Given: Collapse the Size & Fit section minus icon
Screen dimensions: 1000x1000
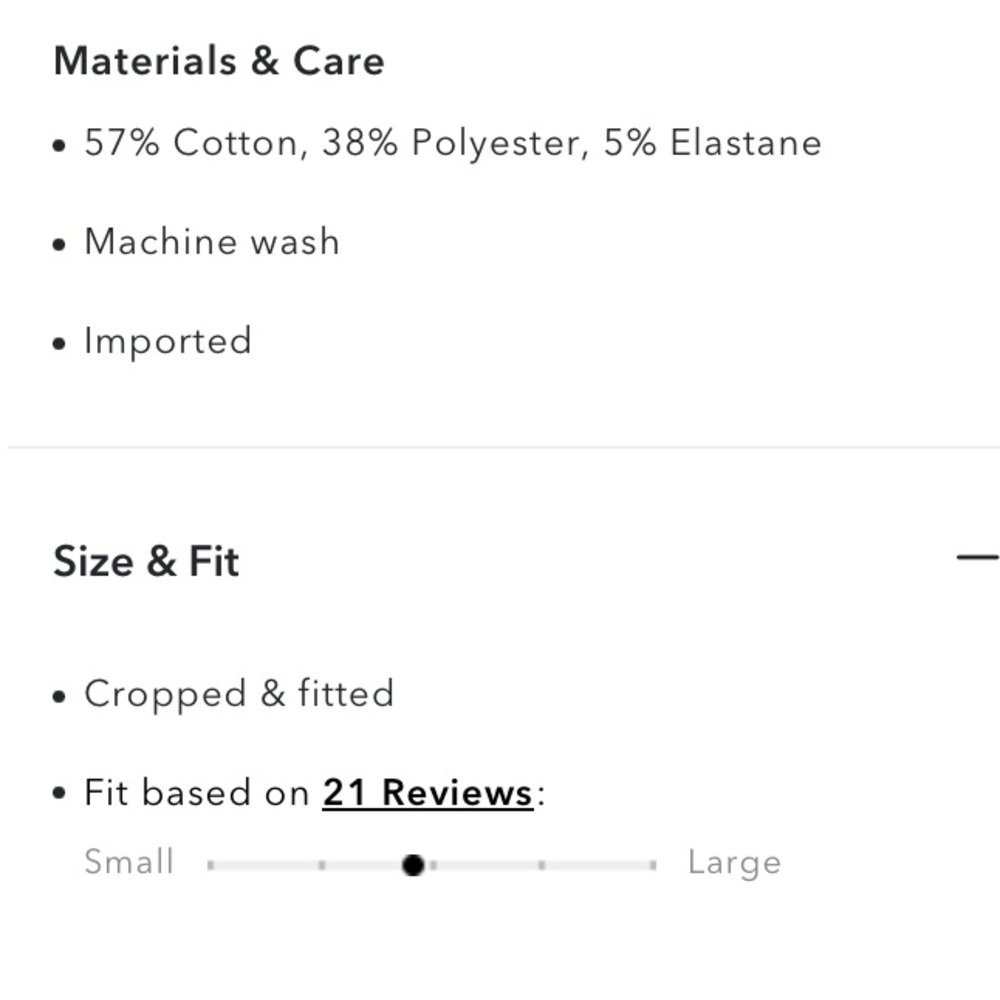Looking at the screenshot, I should 978,557.
